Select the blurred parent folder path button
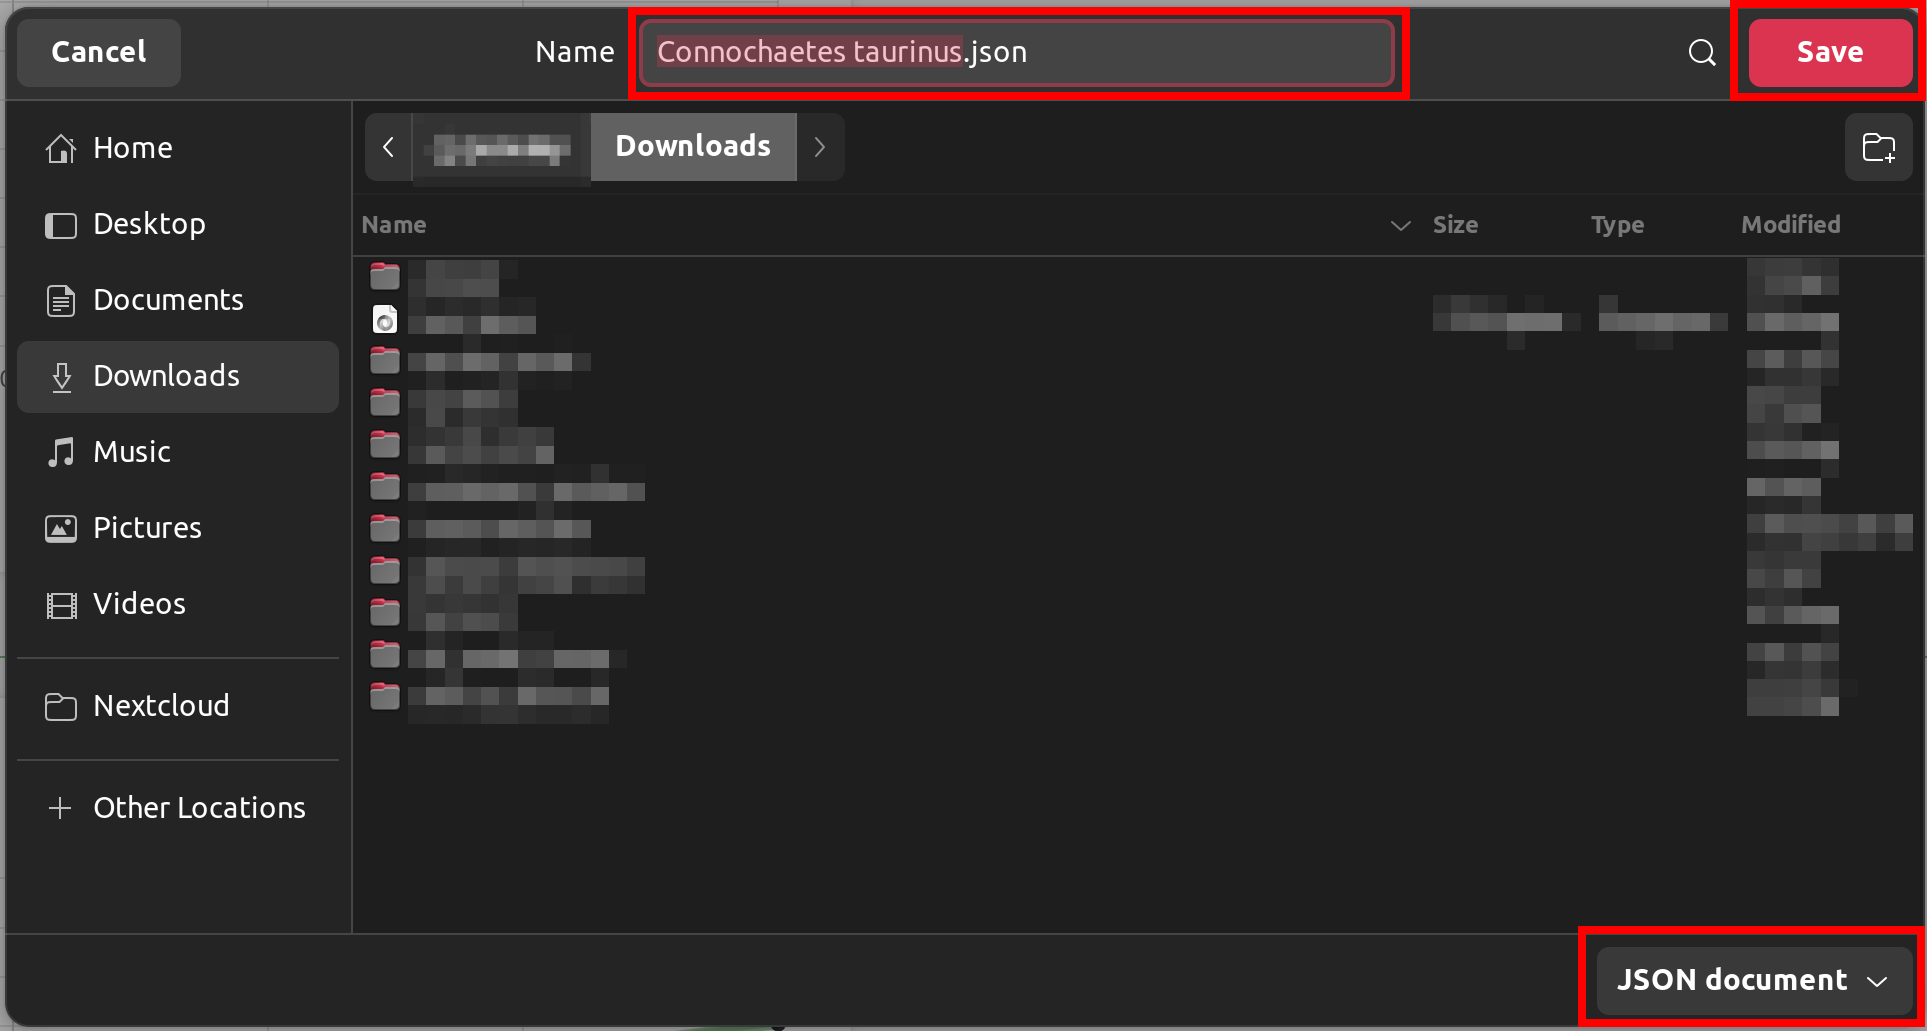Screen dimensions: 1927x1031 (502, 147)
